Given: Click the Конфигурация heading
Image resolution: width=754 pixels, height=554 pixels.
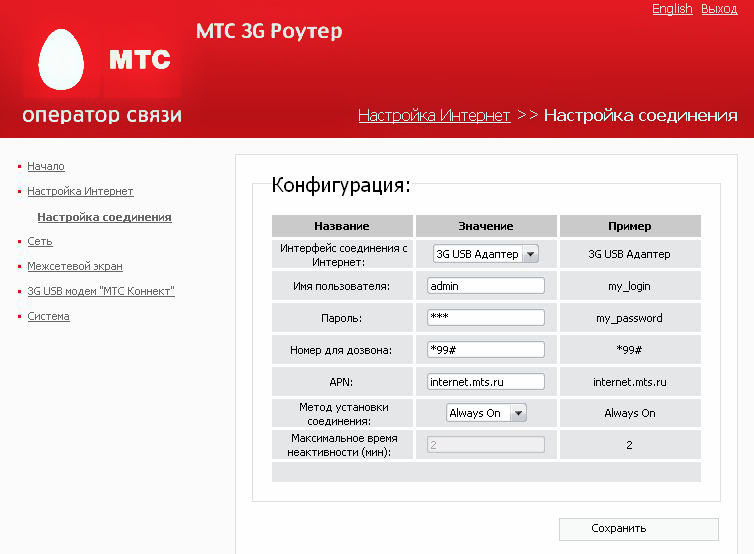Looking at the screenshot, I should click(x=341, y=185).
